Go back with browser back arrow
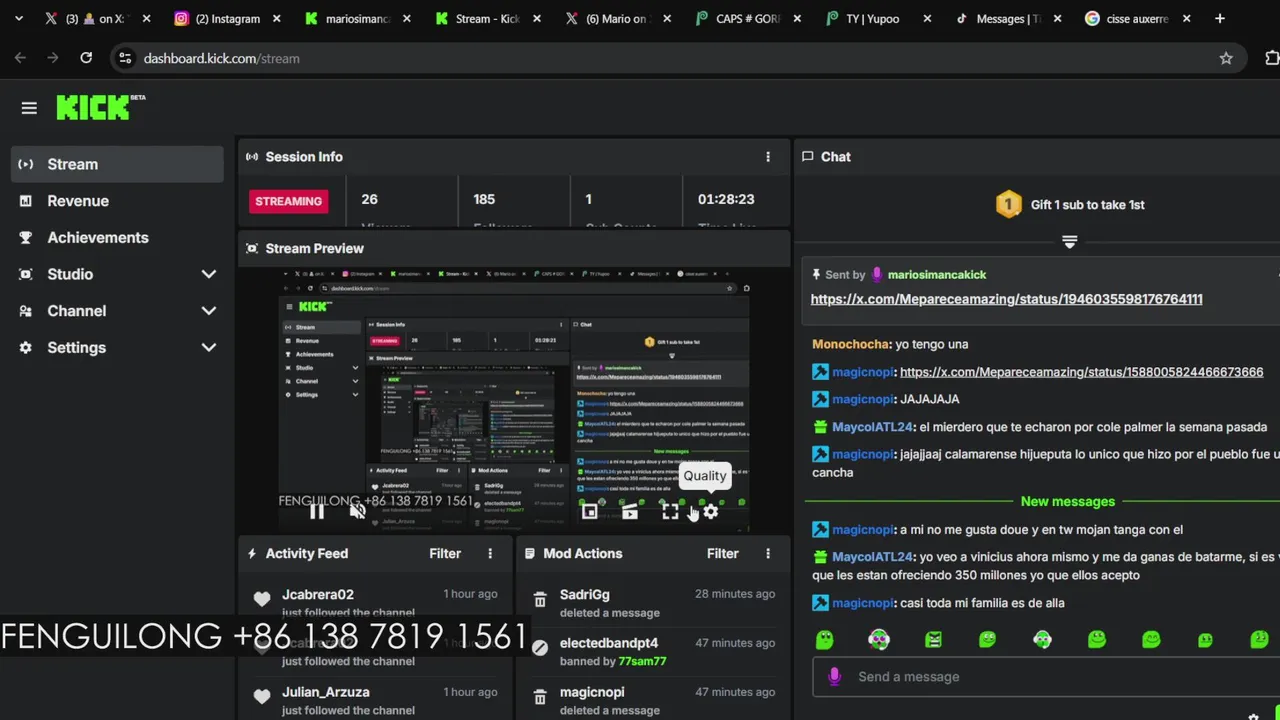Image resolution: width=1280 pixels, height=720 pixels. coord(21,58)
